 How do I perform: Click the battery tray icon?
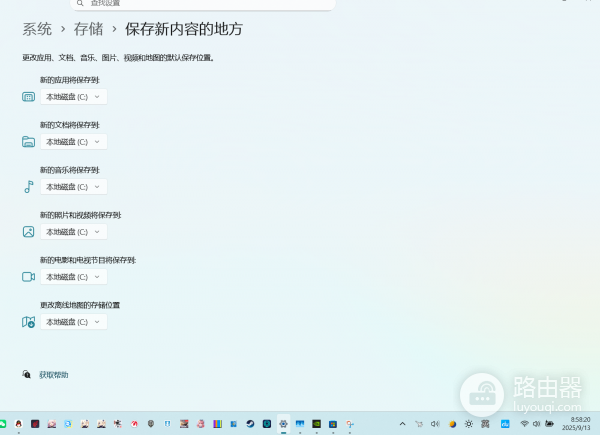pos(549,424)
